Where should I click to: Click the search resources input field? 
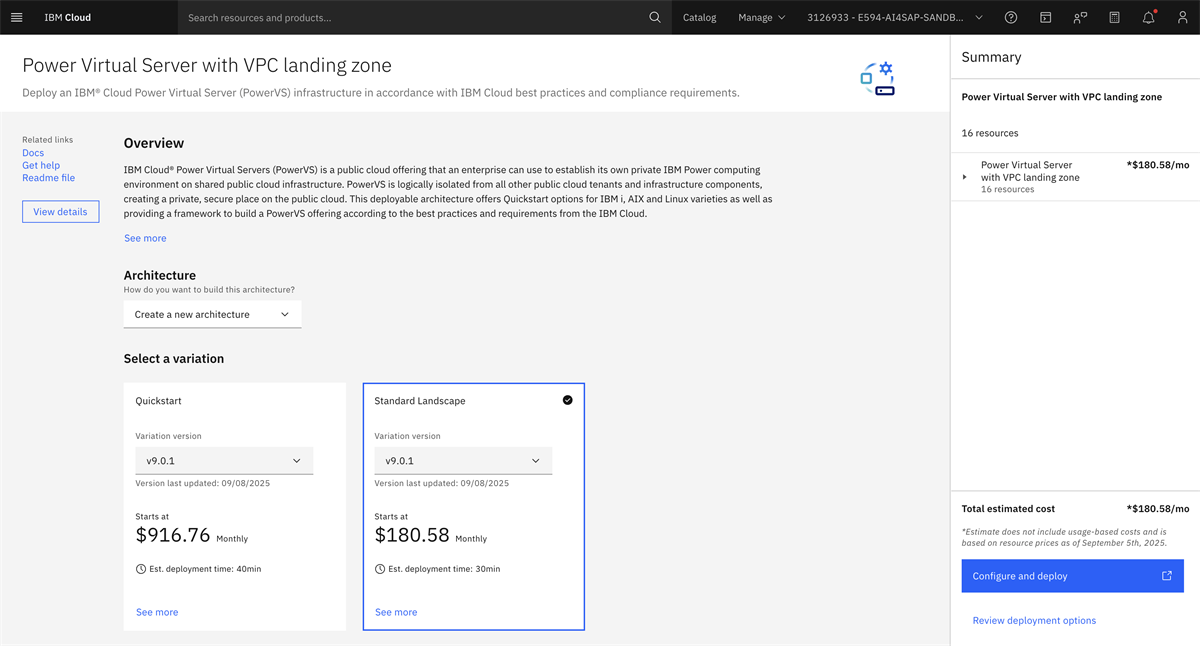point(410,17)
